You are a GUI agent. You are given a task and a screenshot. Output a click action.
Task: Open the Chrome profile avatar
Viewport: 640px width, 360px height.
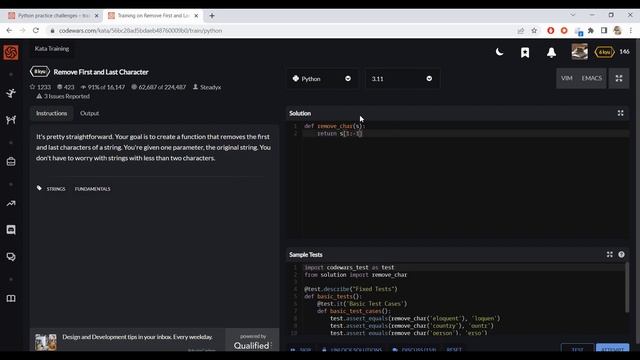(618, 31)
